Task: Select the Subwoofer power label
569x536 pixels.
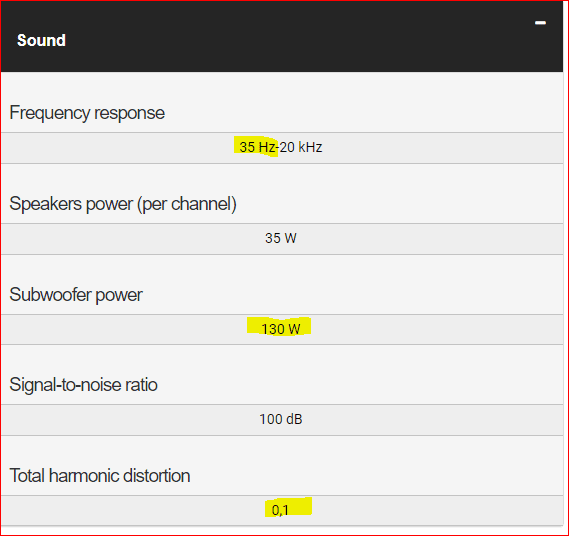Action: tap(76, 295)
